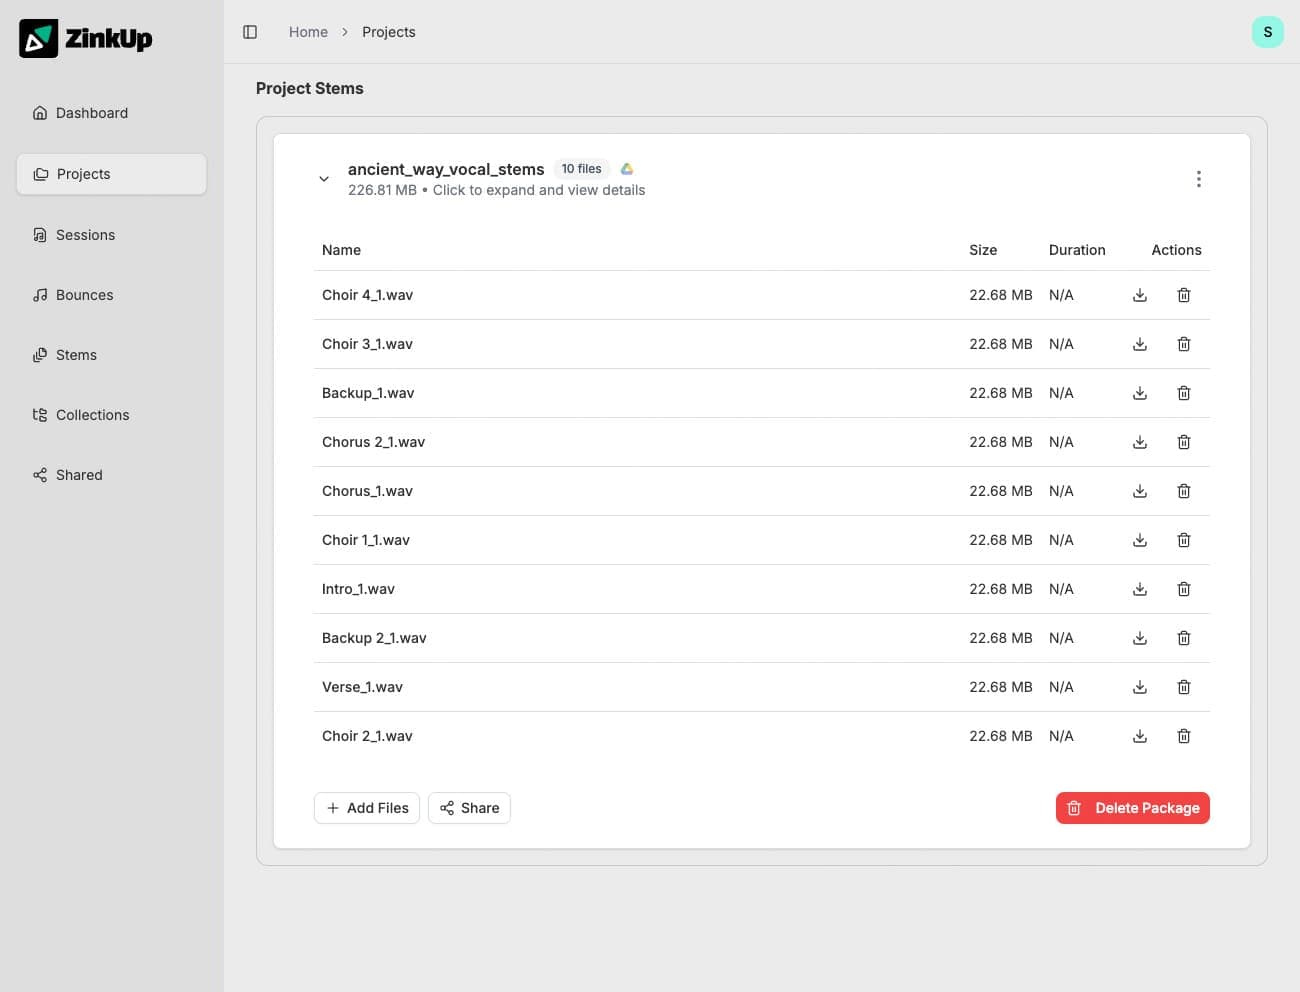Navigate to Home via the breadcrumb
Screen dimensions: 1300x992
308,31
